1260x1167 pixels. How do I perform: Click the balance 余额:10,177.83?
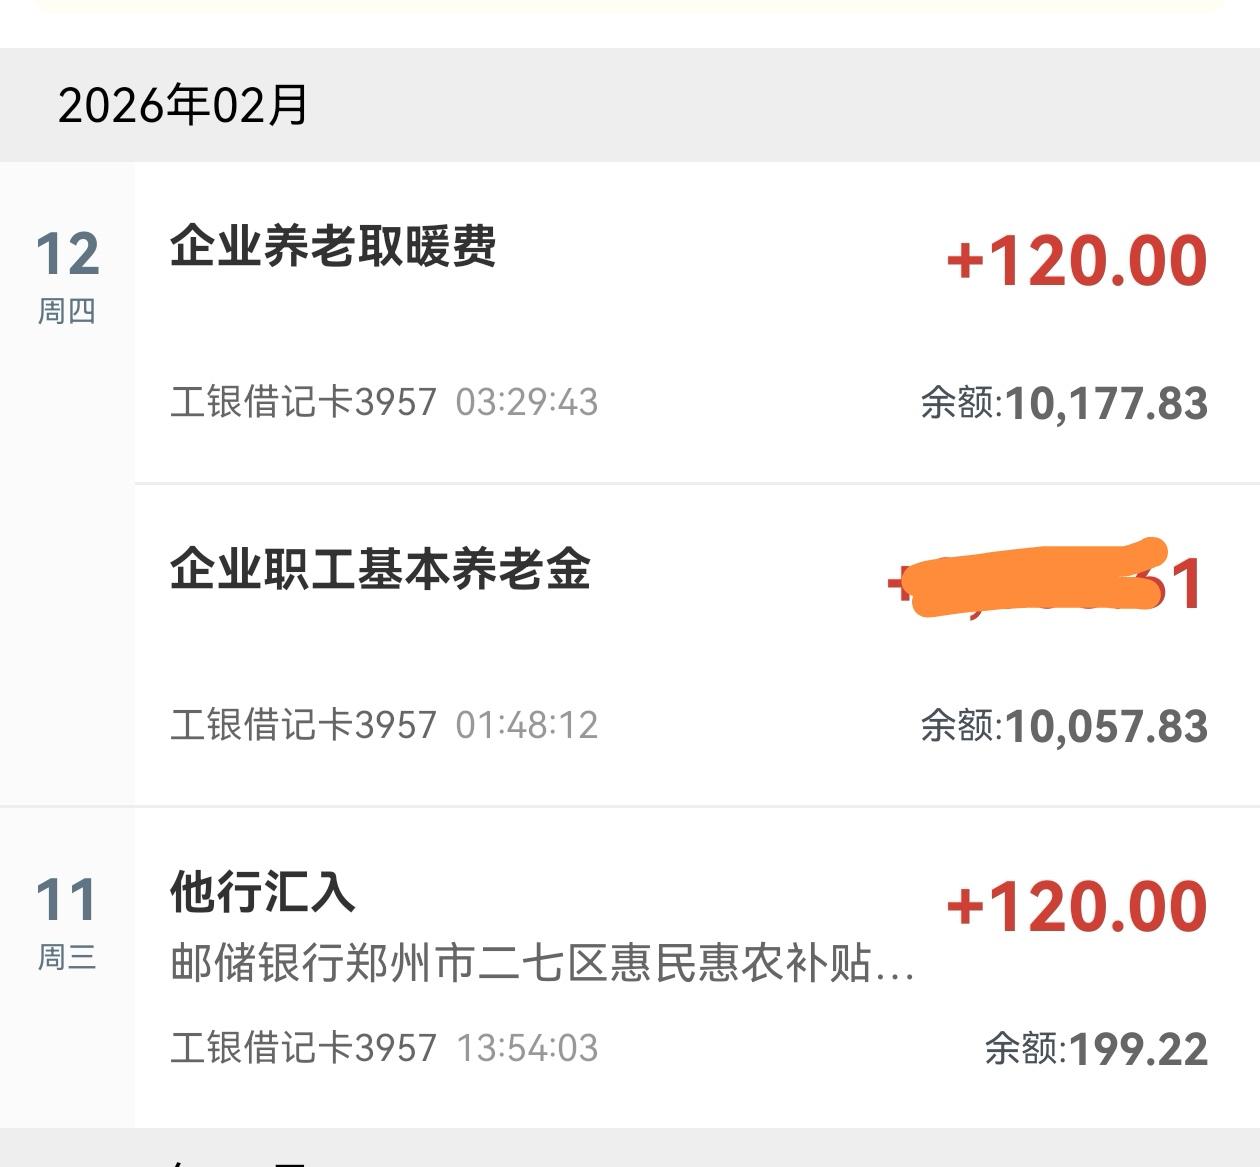click(x=1067, y=400)
